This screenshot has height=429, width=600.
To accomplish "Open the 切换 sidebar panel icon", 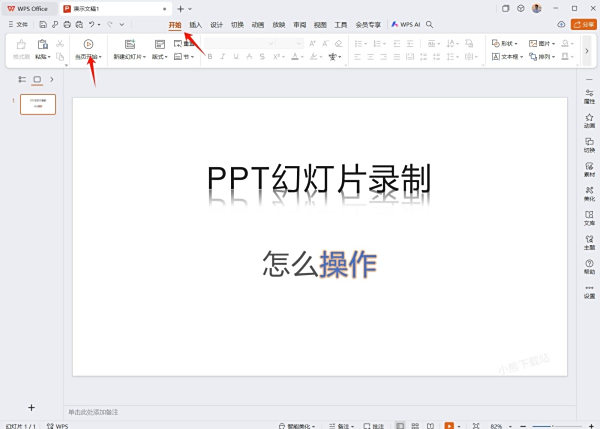I will tap(589, 145).
